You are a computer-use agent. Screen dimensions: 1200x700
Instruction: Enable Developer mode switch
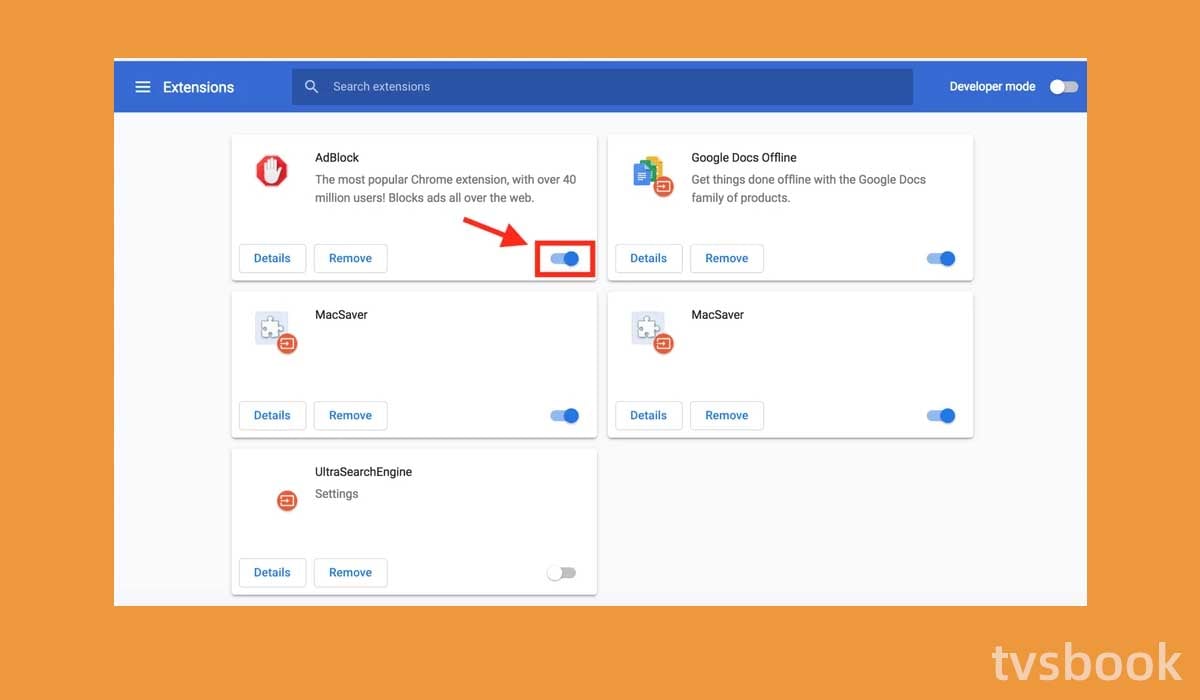coord(1064,87)
